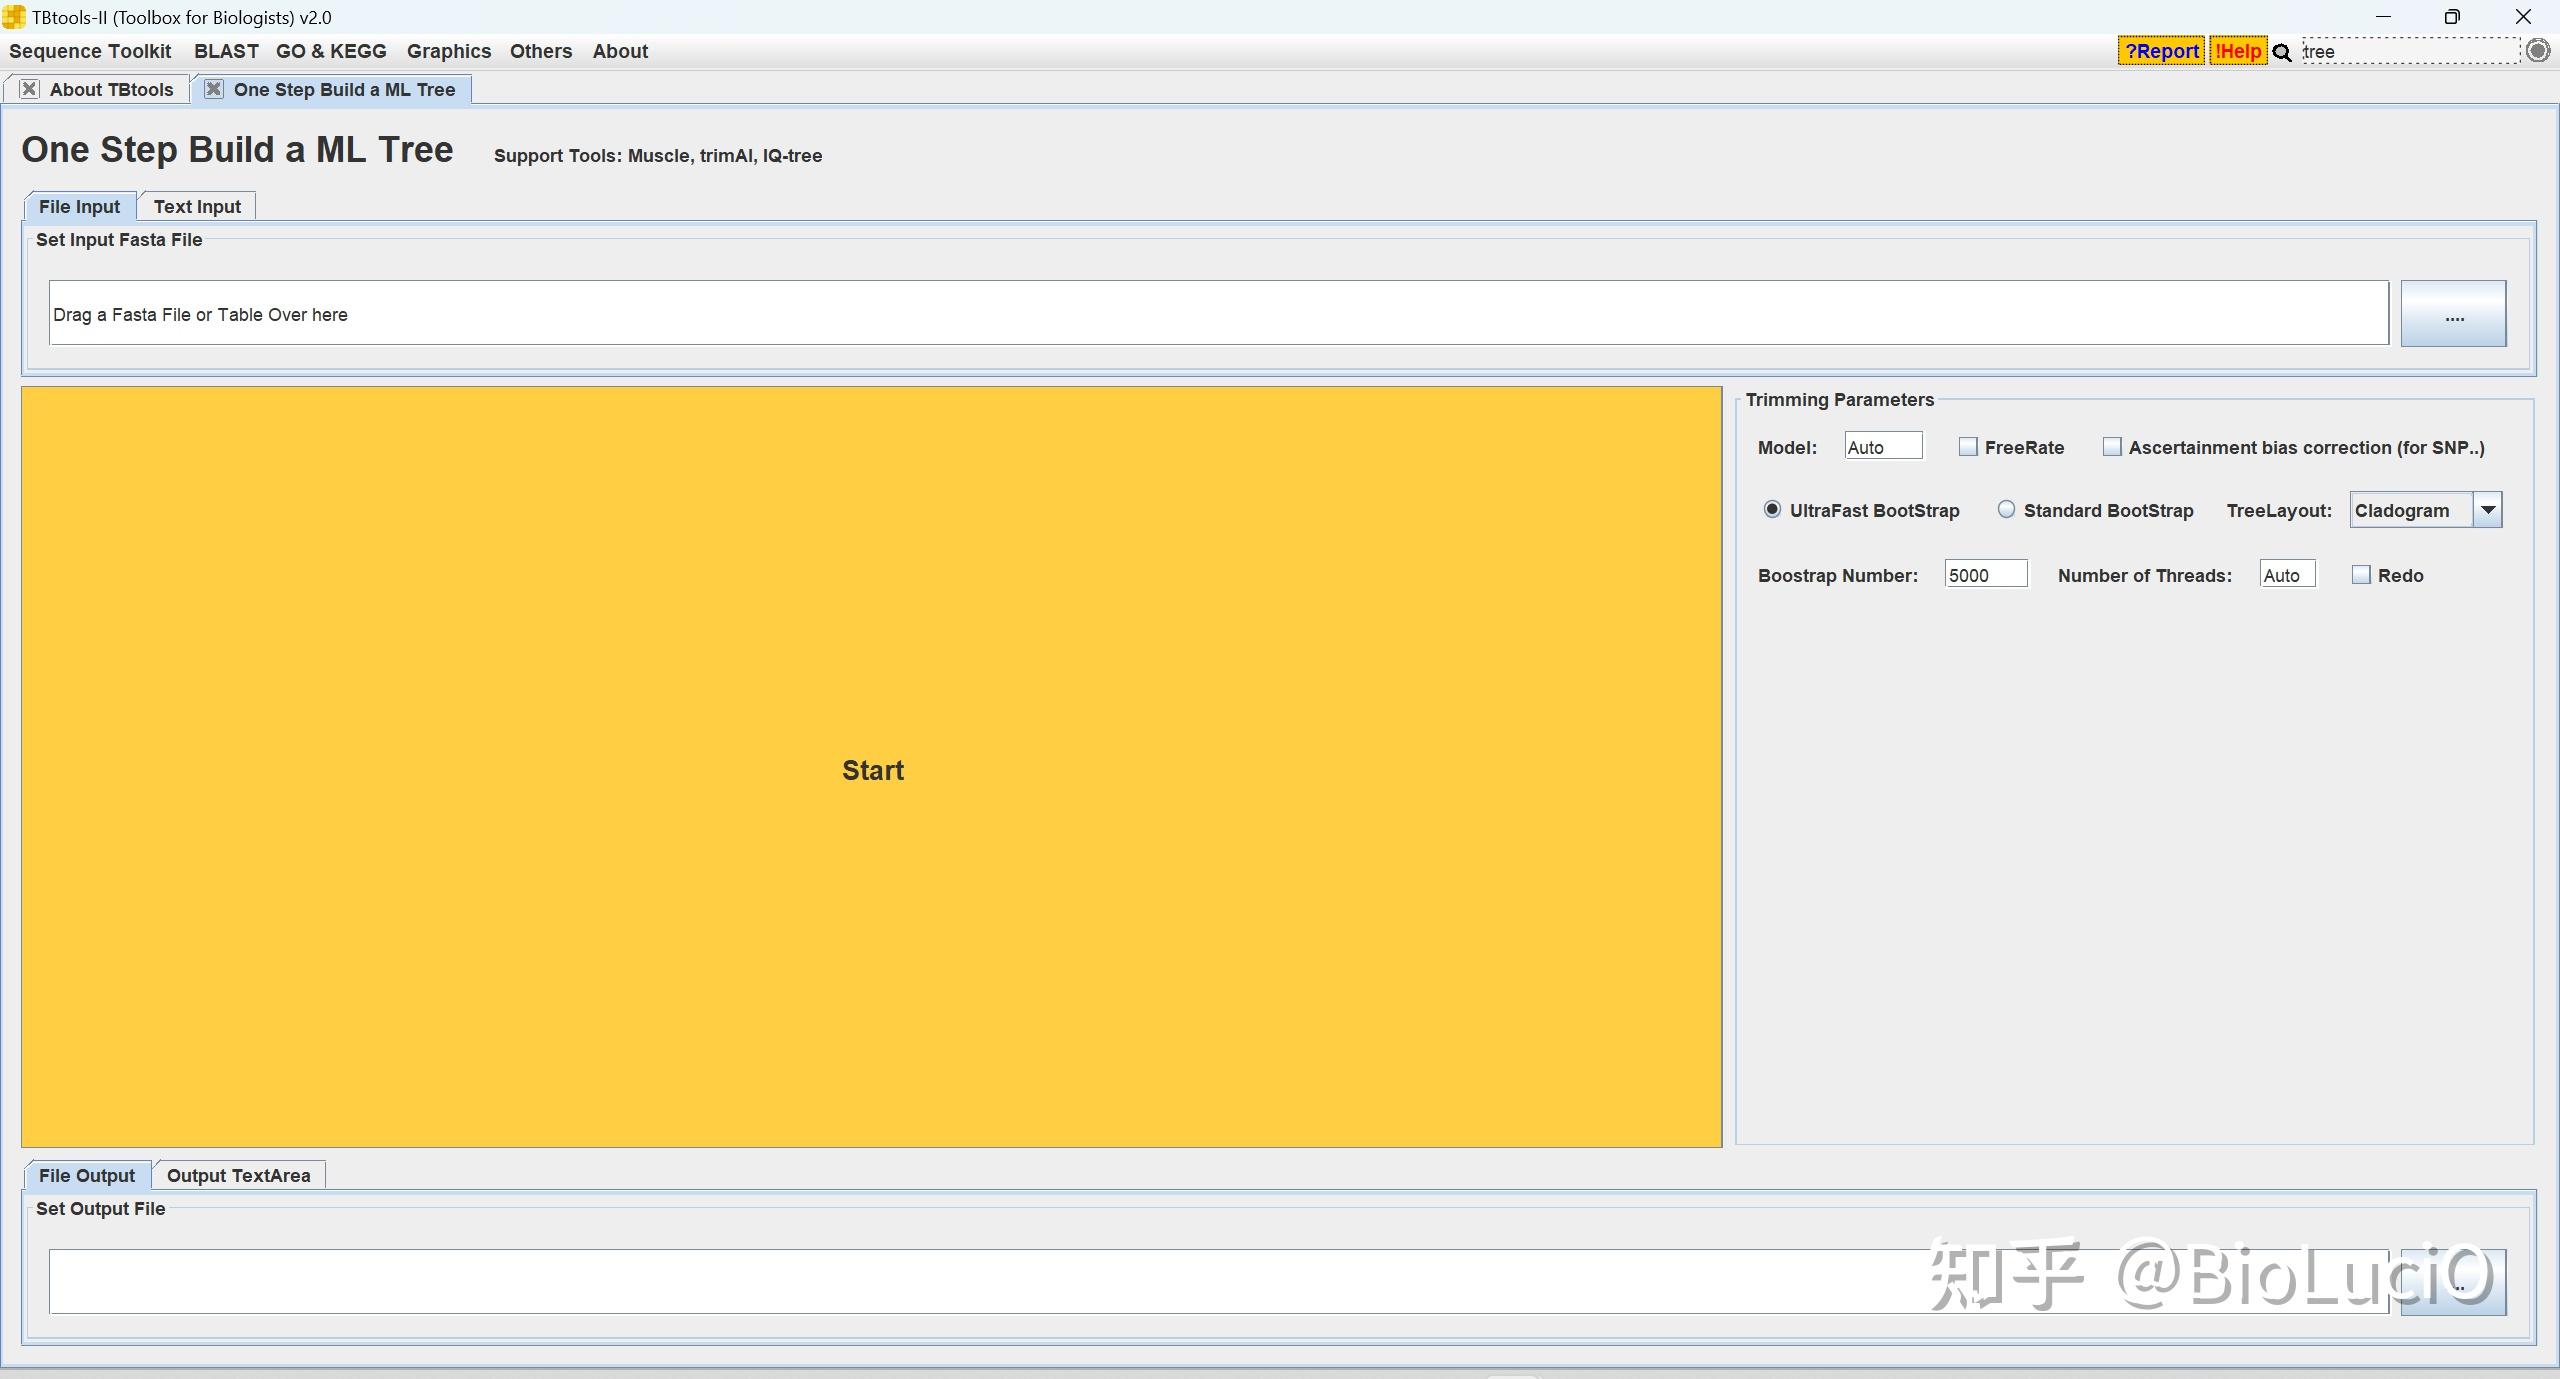Open the Sequence Toolkit menu

click(90, 51)
